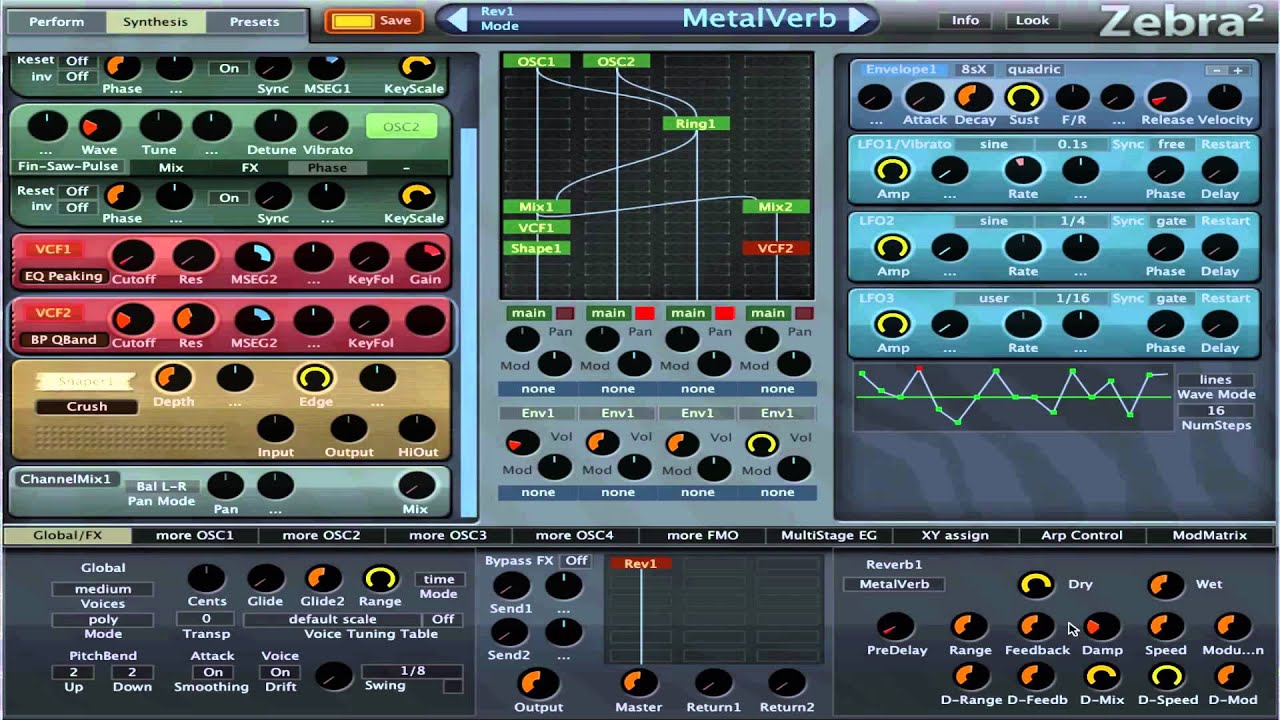Select the OSC2 module in the patch grid
1280x720 pixels.
point(616,62)
